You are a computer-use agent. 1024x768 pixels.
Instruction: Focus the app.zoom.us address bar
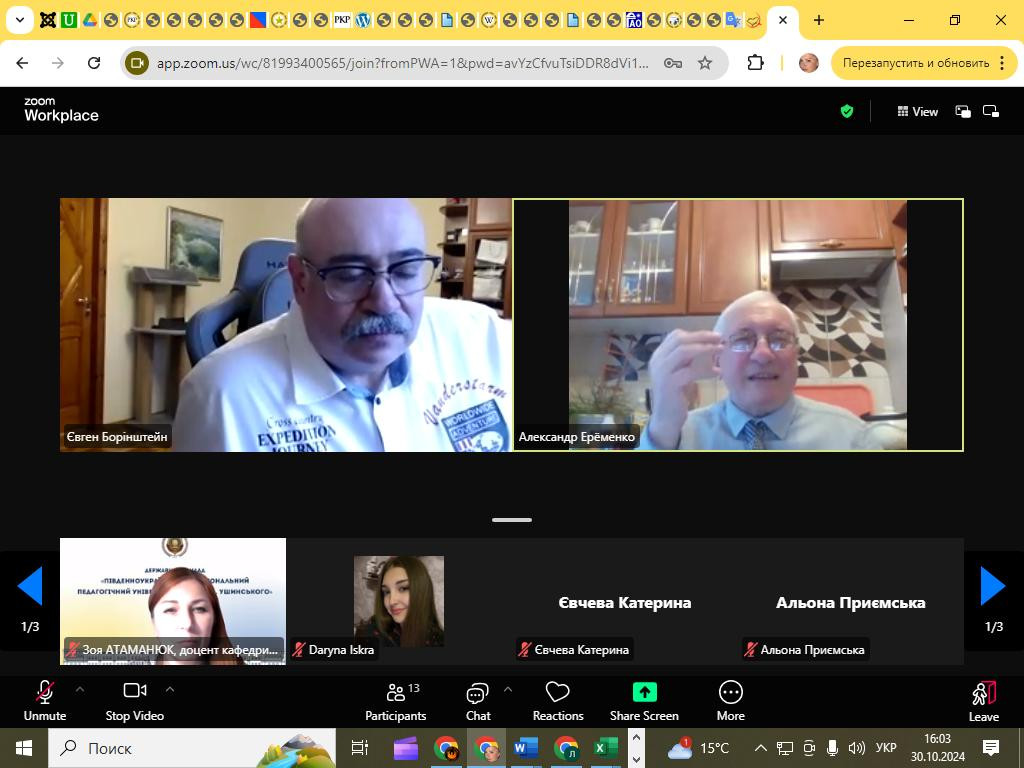click(x=403, y=63)
